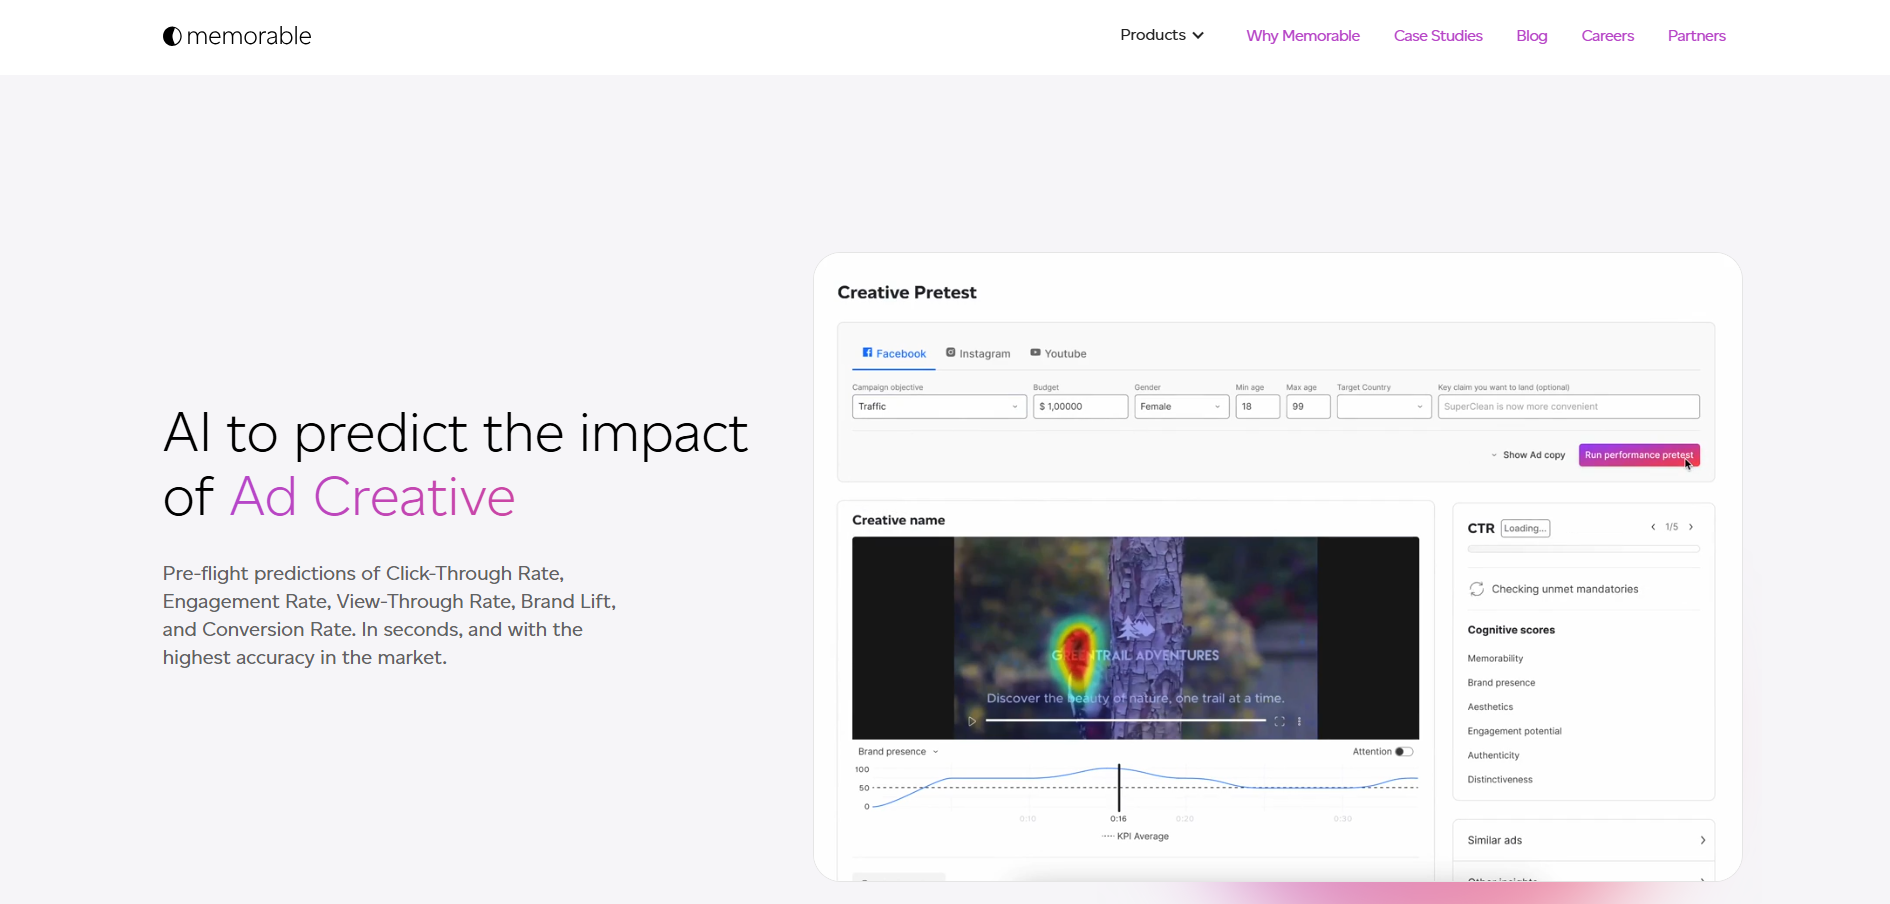1890x904 pixels.
Task: Go to next CTR page arrow
Action: 1691,527
